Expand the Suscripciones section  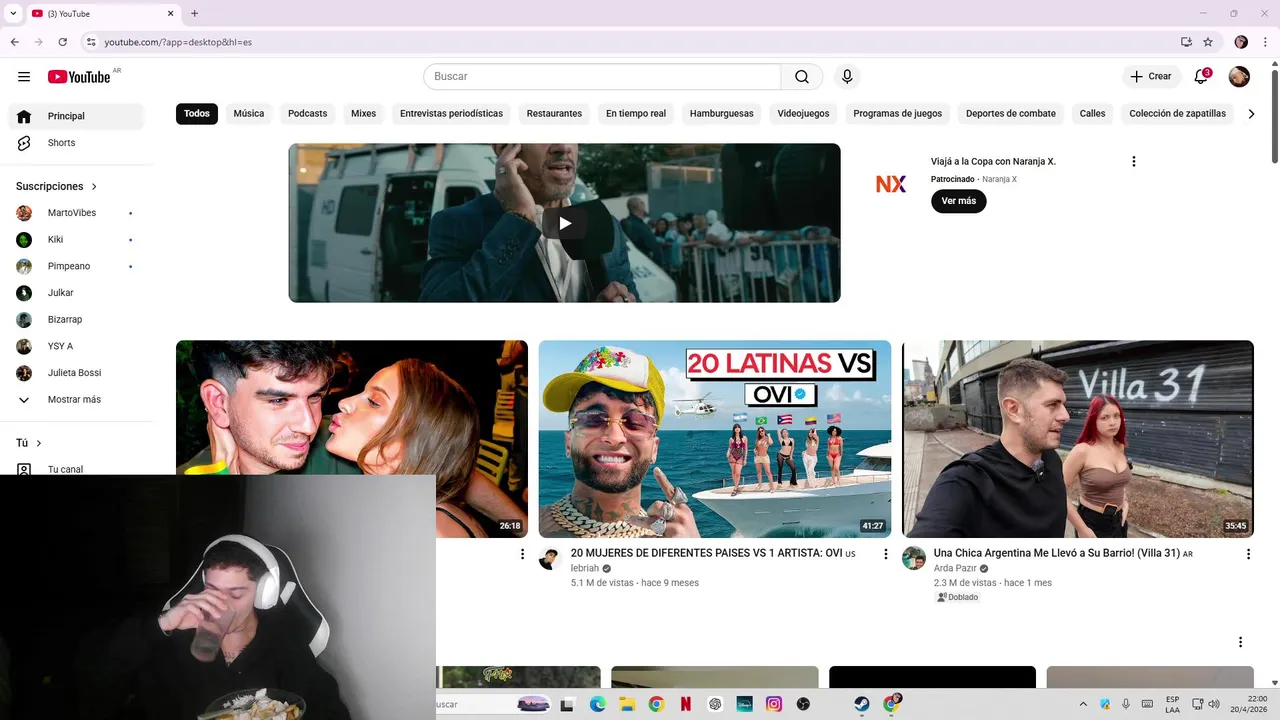[x=57, y=186]
